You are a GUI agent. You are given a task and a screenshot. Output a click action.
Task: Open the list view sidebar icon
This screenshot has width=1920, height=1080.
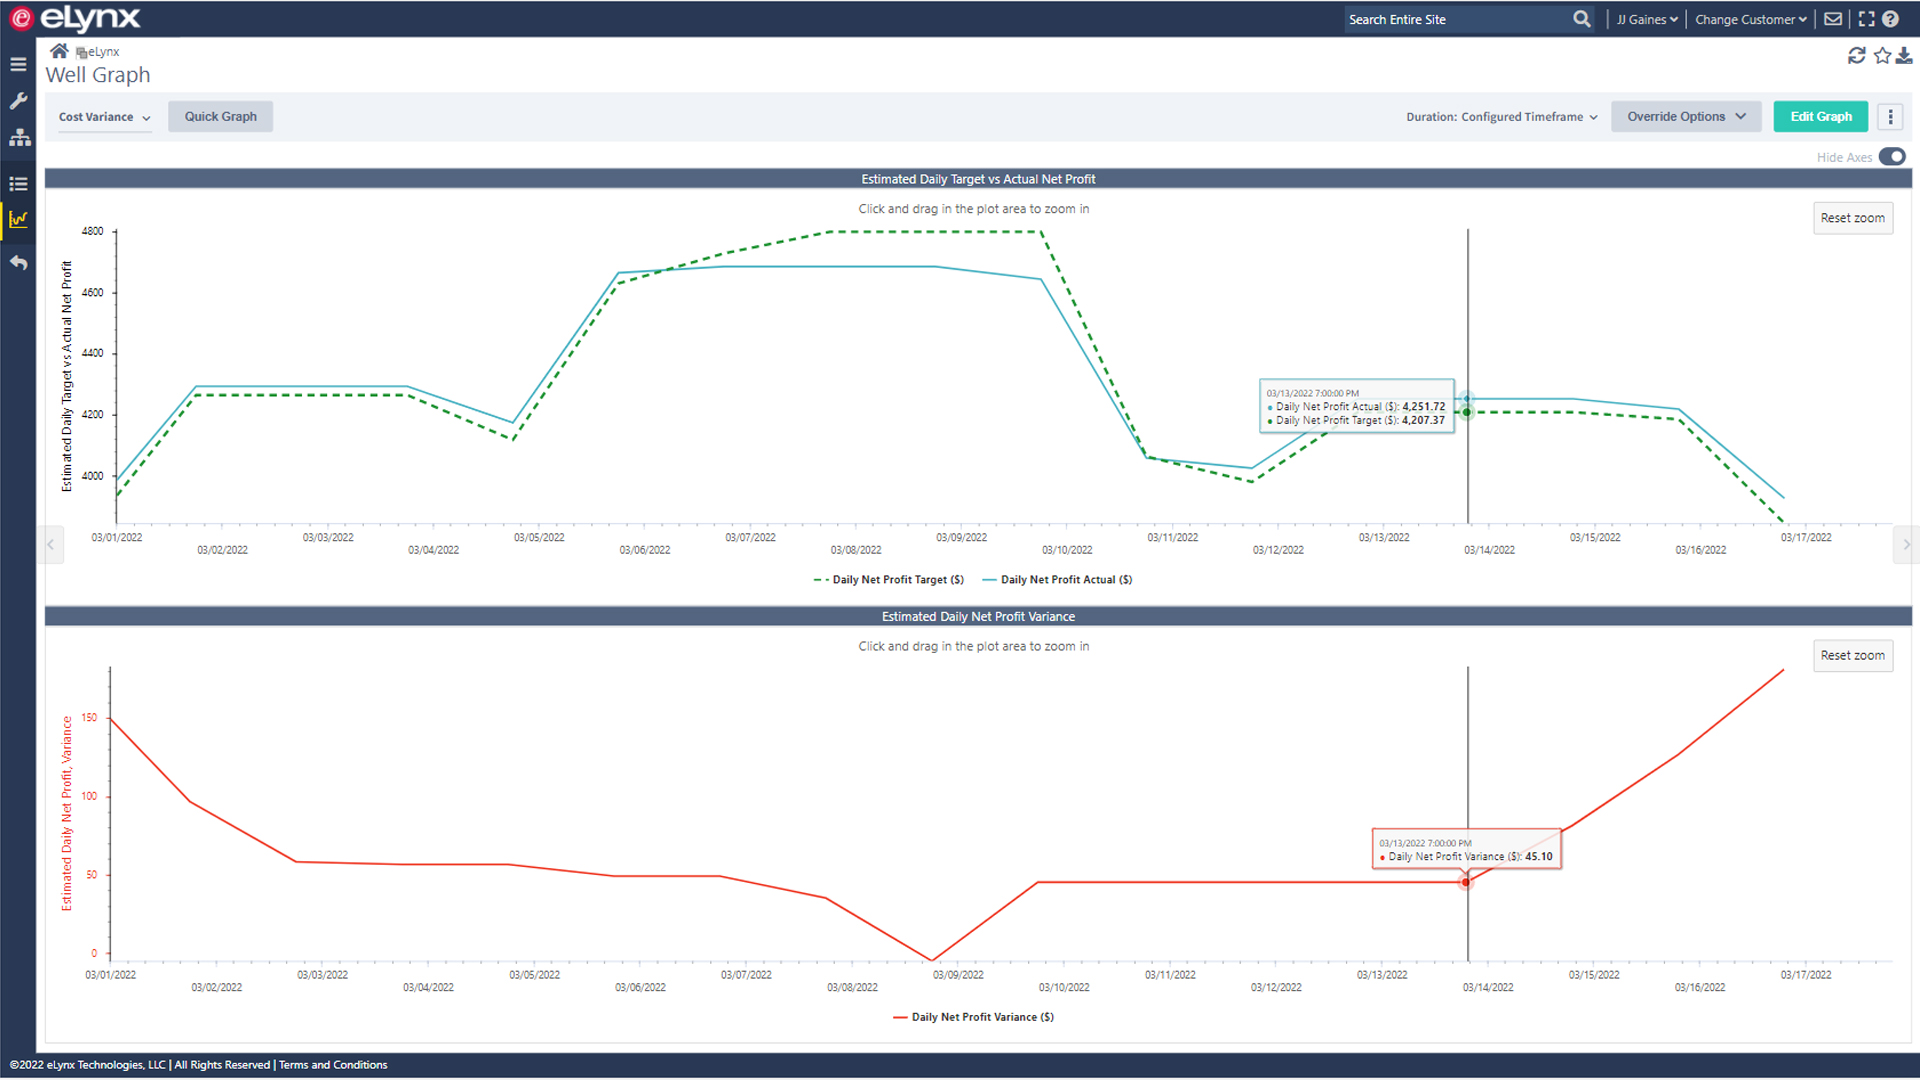point(18,184)
